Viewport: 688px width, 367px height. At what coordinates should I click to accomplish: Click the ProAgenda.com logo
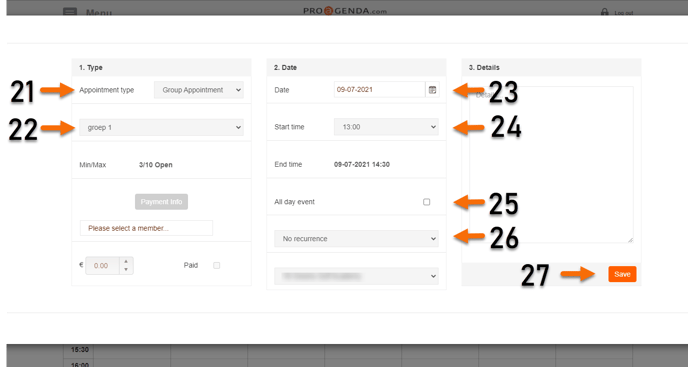345,11
